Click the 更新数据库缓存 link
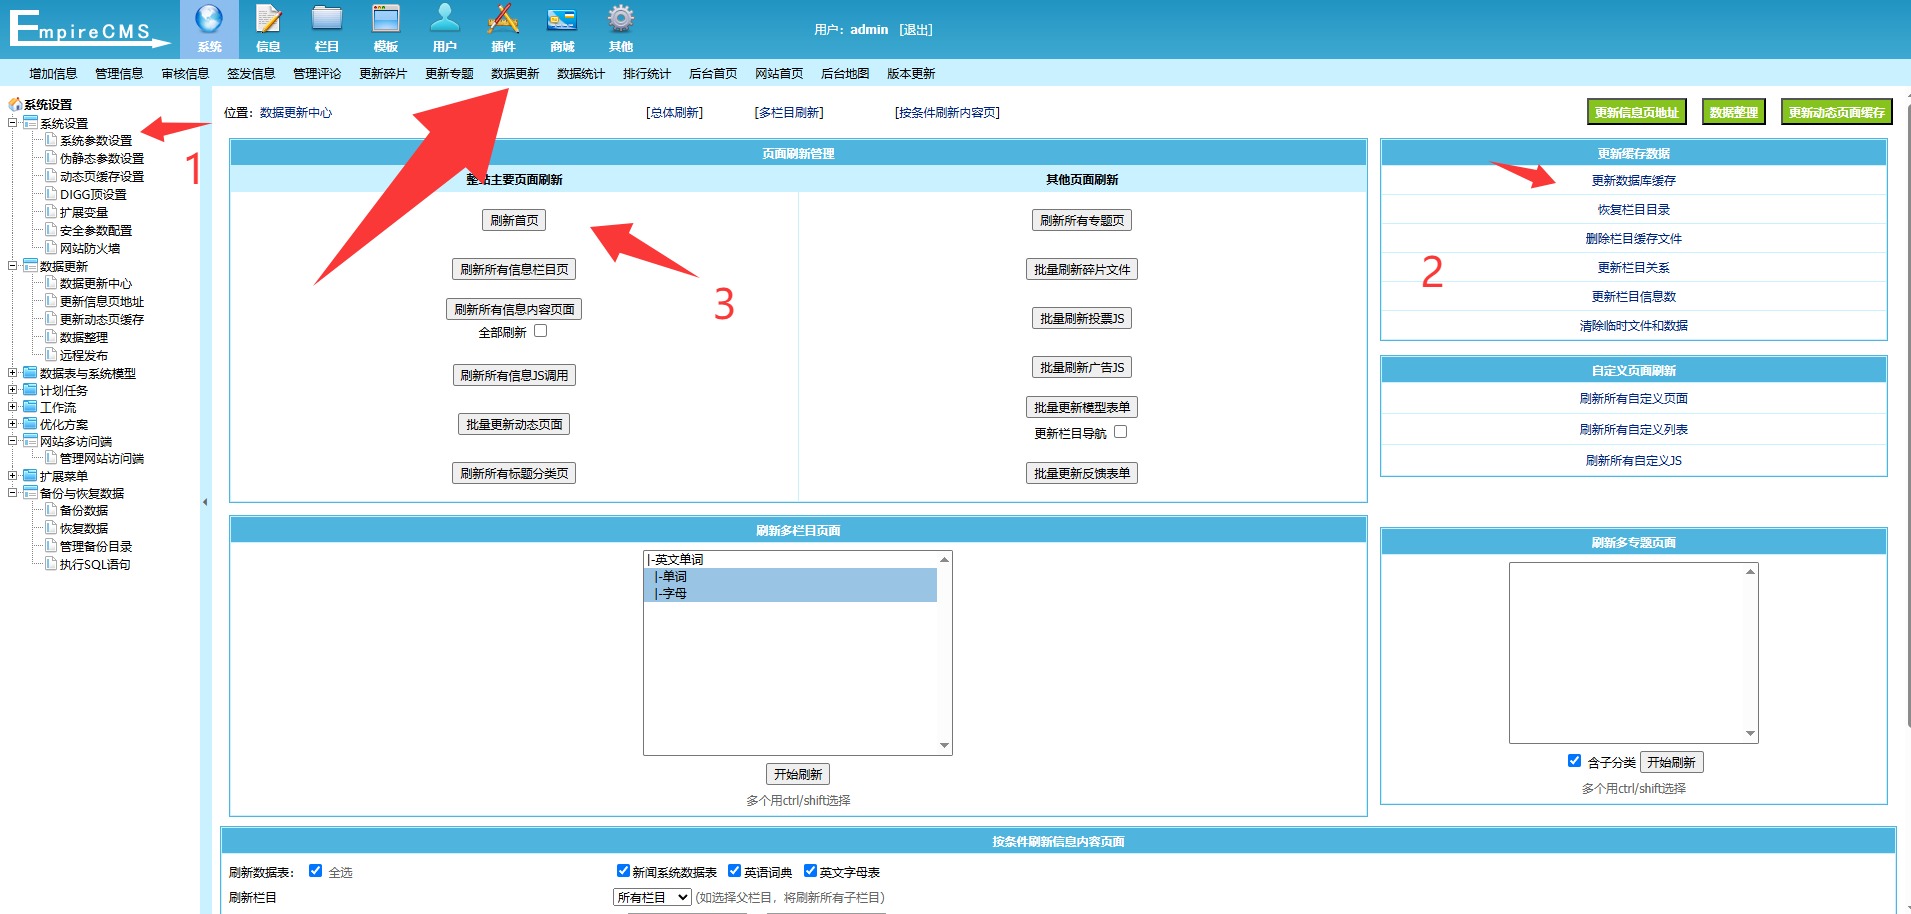Viewport: 1911px width, 914px height. point(1633,181)
